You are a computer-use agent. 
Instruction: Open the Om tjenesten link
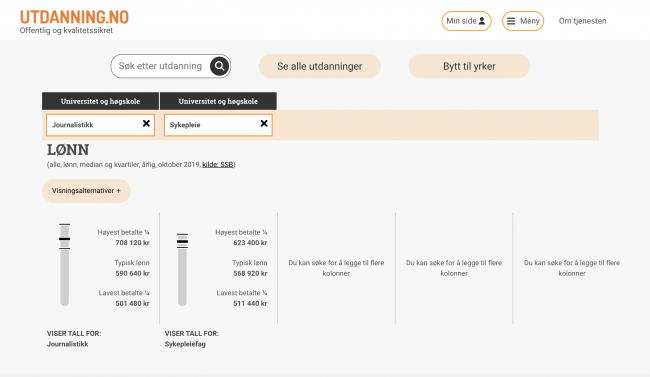tap(582, 21)
